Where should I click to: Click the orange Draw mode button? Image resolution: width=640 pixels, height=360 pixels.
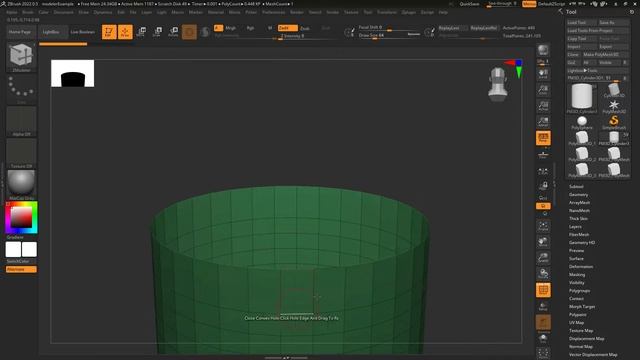click(125, 32)
